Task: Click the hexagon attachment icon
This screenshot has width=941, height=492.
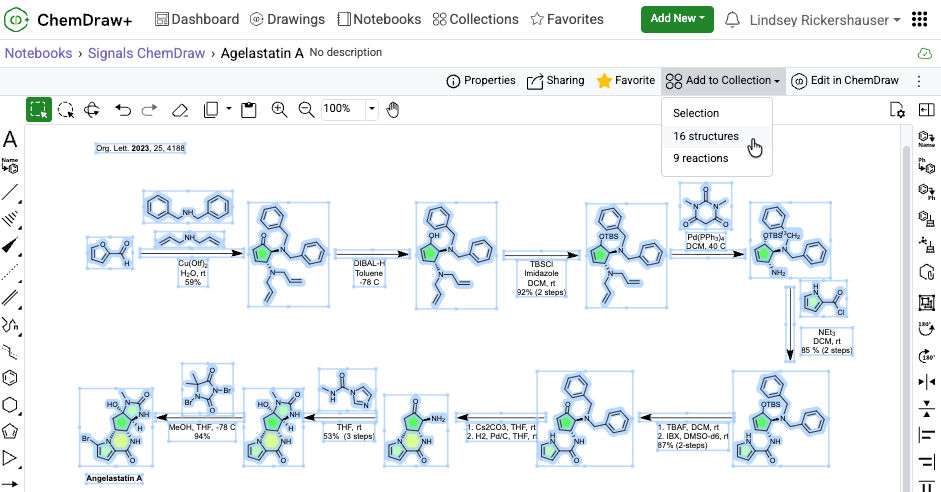Action: click(x=927, y=272)
